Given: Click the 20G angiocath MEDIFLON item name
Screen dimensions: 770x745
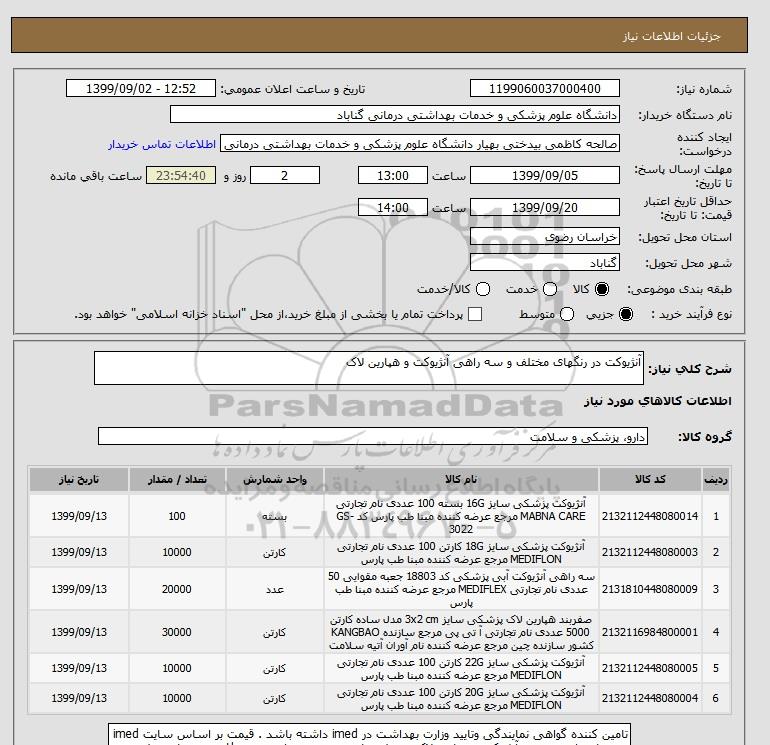Looking at the screenshot, I should pos(461,698).
